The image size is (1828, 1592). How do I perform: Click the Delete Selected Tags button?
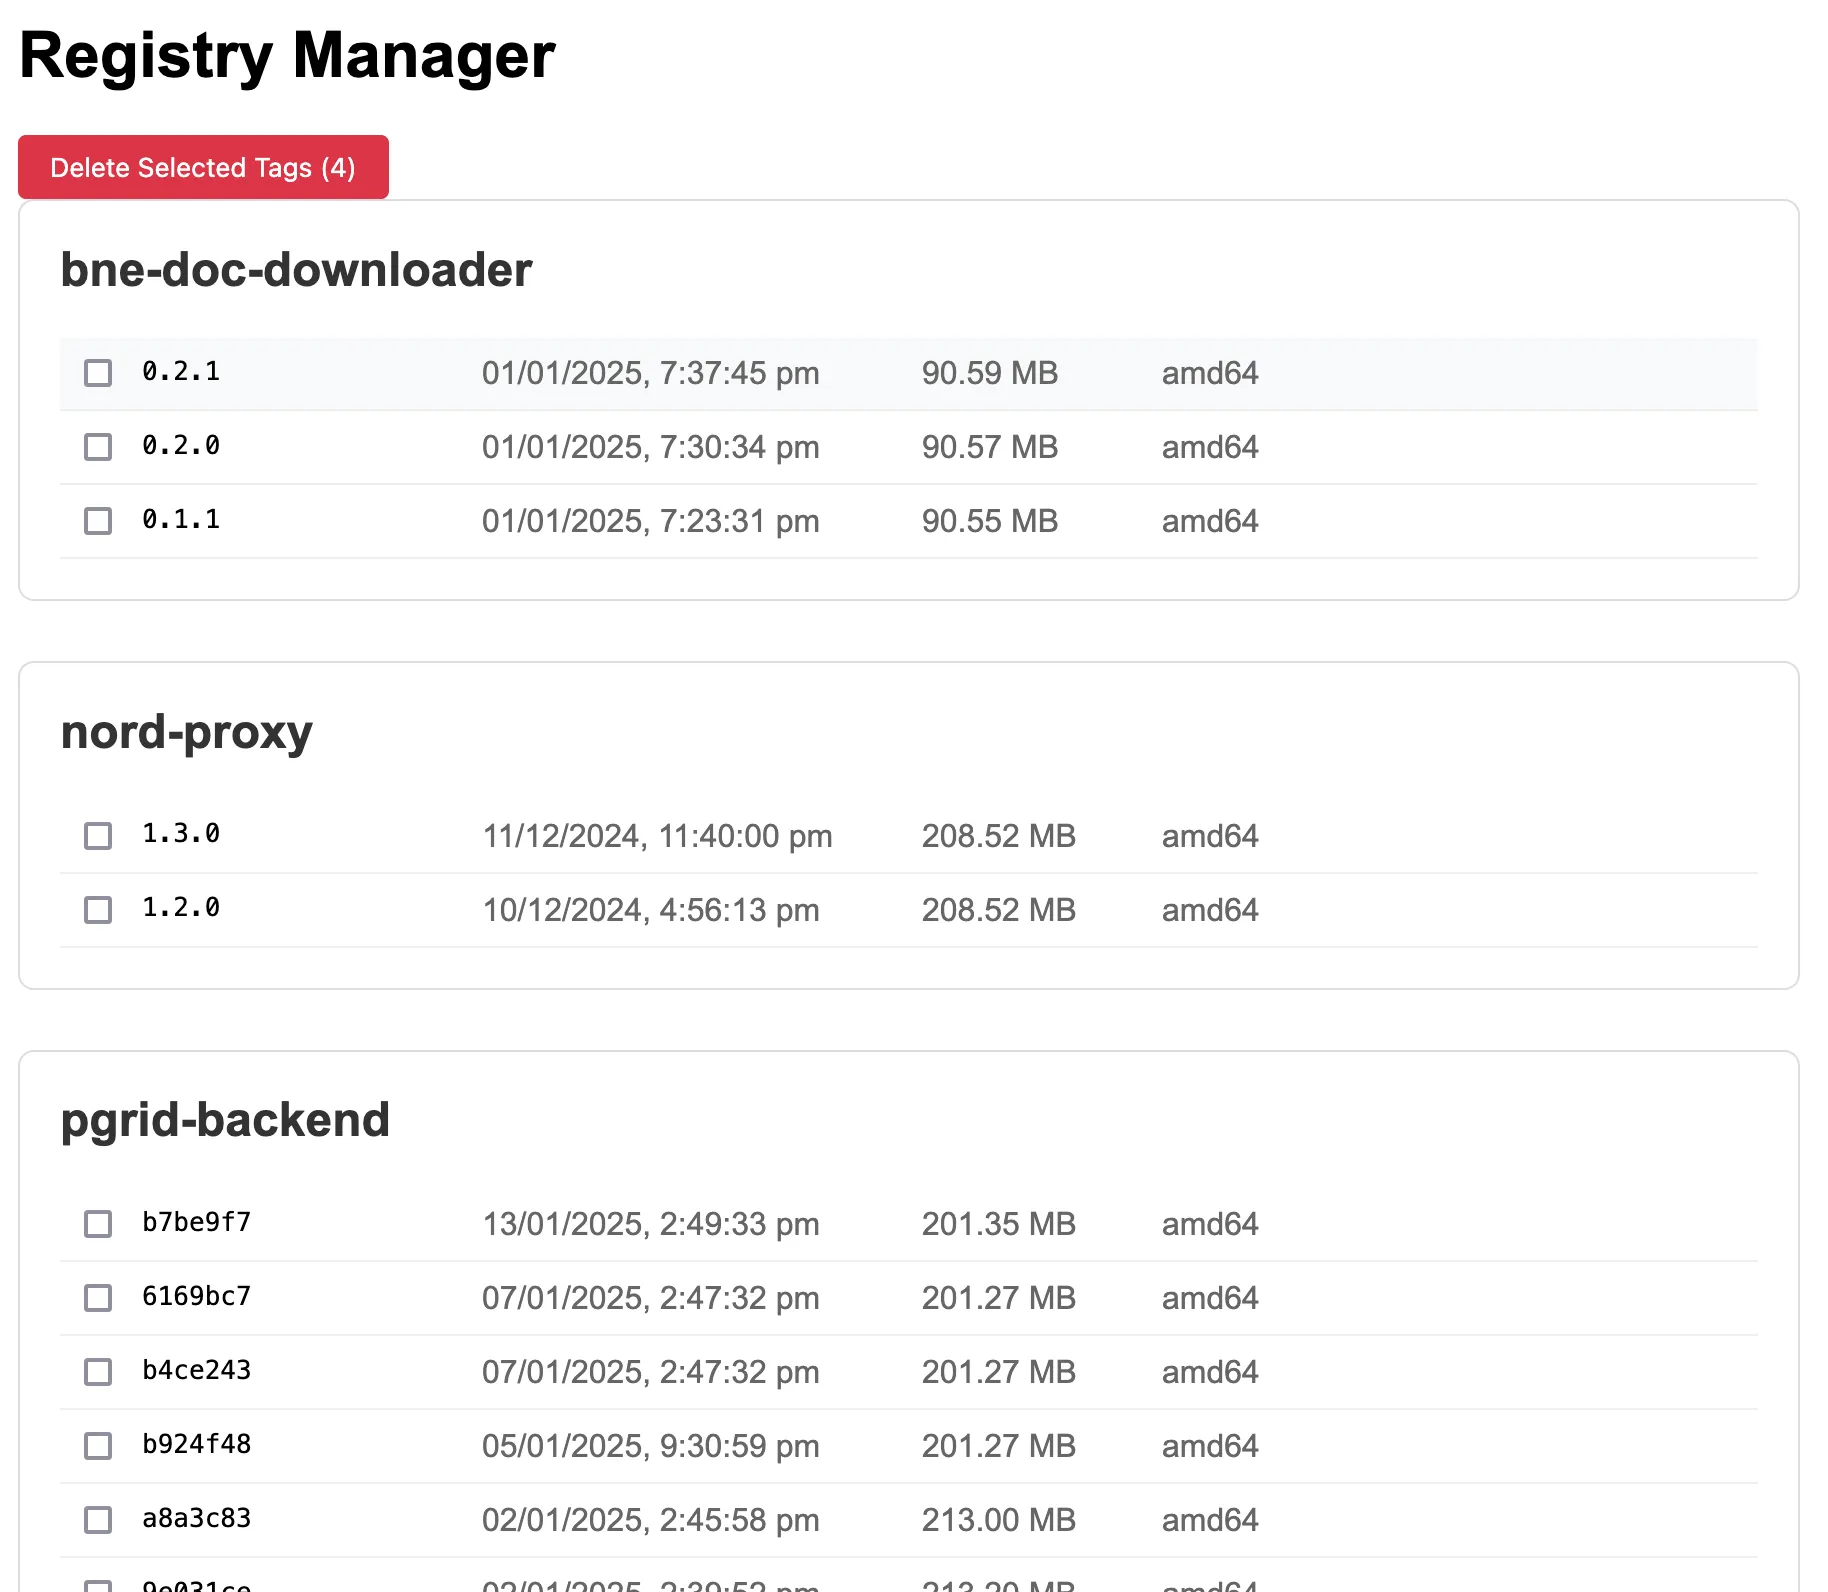(x=203, y=167)
